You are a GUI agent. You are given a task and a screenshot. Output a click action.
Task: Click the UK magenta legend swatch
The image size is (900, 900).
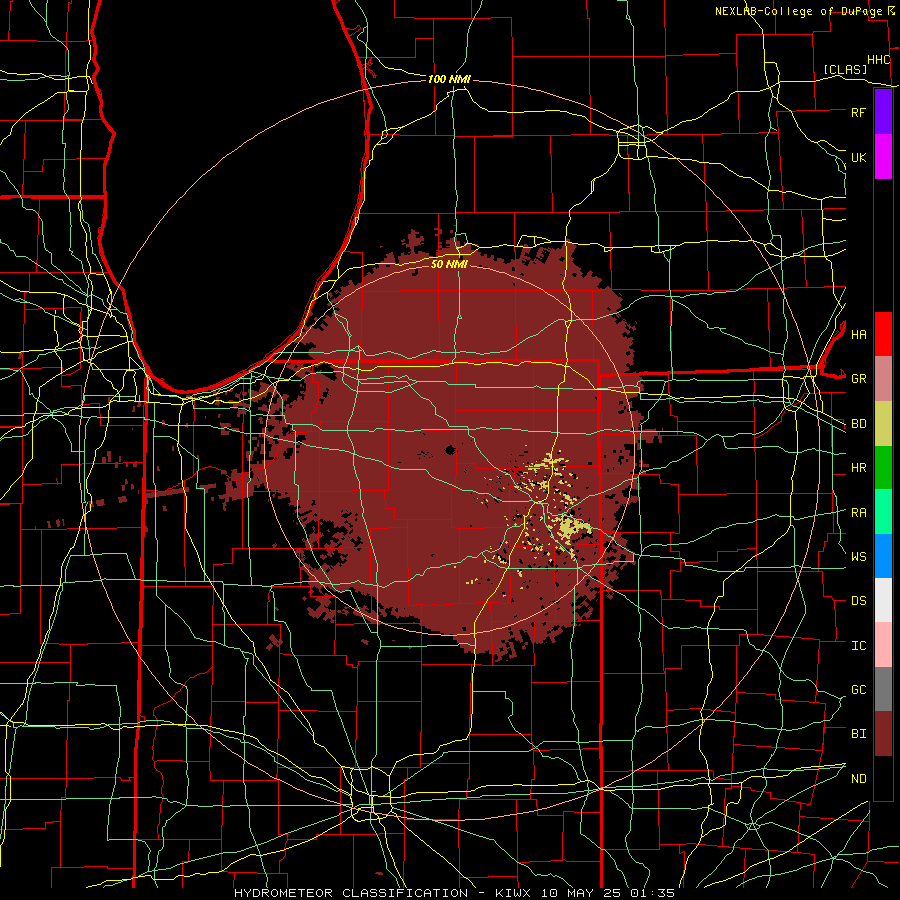883,157
